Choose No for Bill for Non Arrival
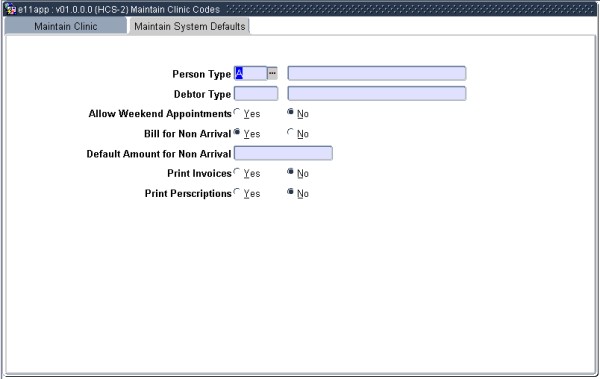The image size is (600, 379). (290, 132)
